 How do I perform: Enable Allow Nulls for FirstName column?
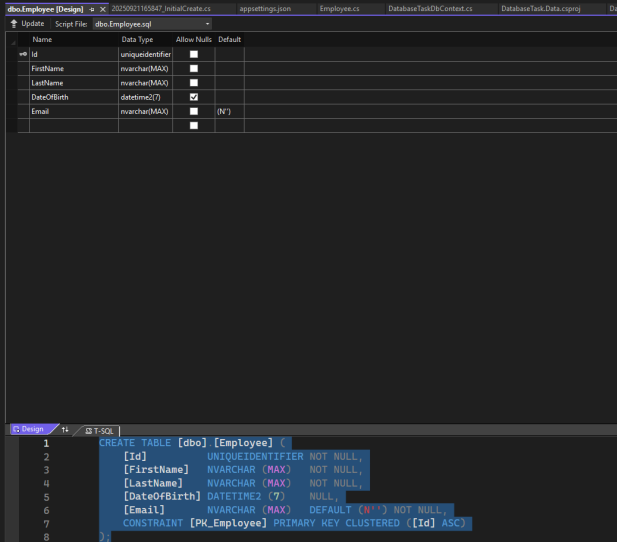194,68
